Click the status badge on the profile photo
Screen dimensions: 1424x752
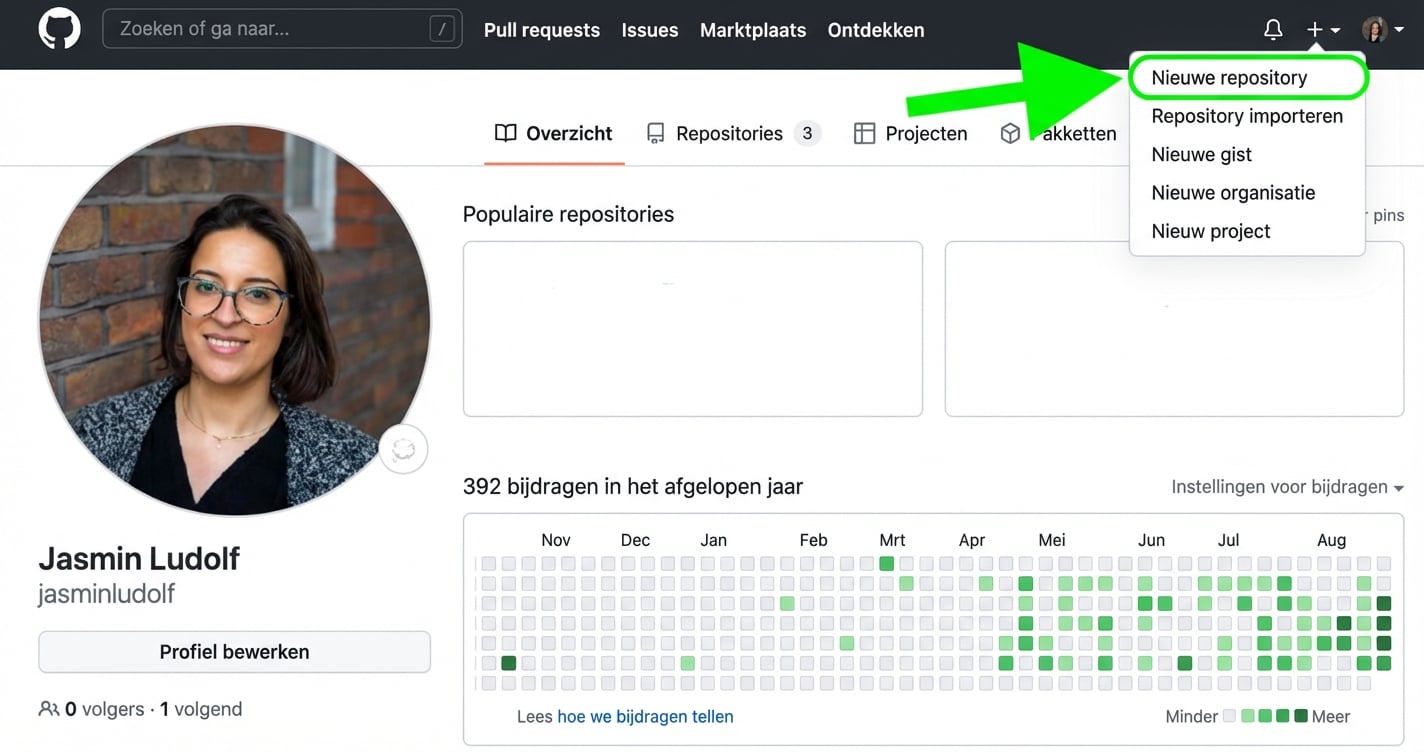coord(403,449)
